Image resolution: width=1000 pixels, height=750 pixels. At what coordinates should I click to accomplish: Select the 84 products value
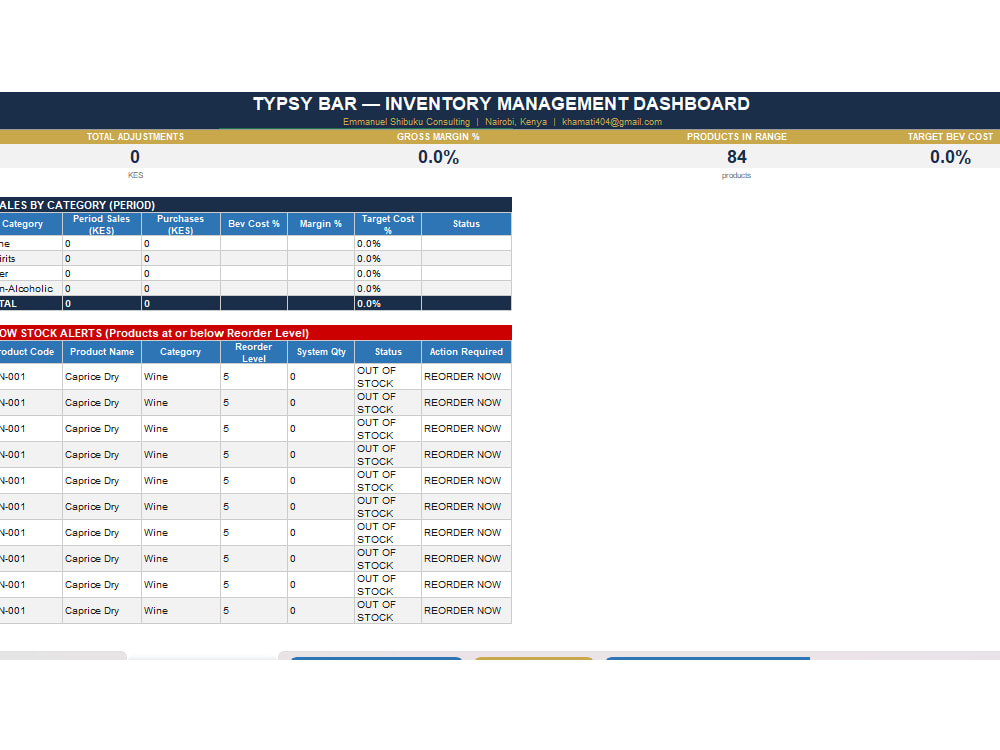pyautogui.click(x=737, y=157)
